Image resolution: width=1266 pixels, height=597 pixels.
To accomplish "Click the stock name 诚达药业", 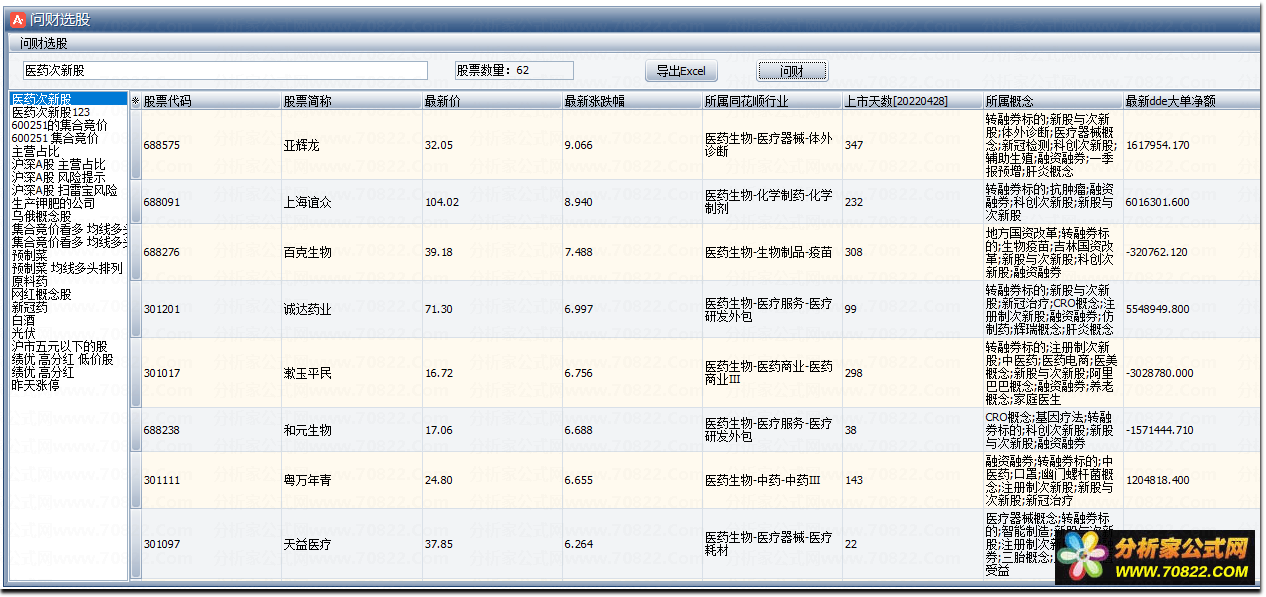I will (x=307, y=309).
